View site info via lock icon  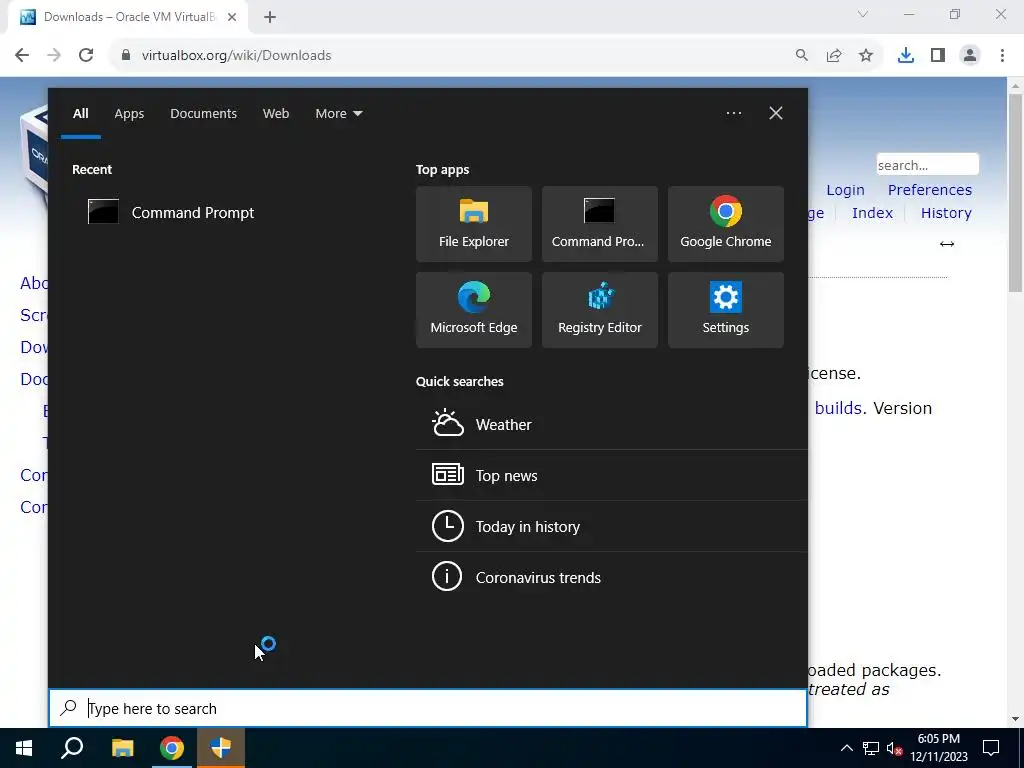[x=126, y=56]
